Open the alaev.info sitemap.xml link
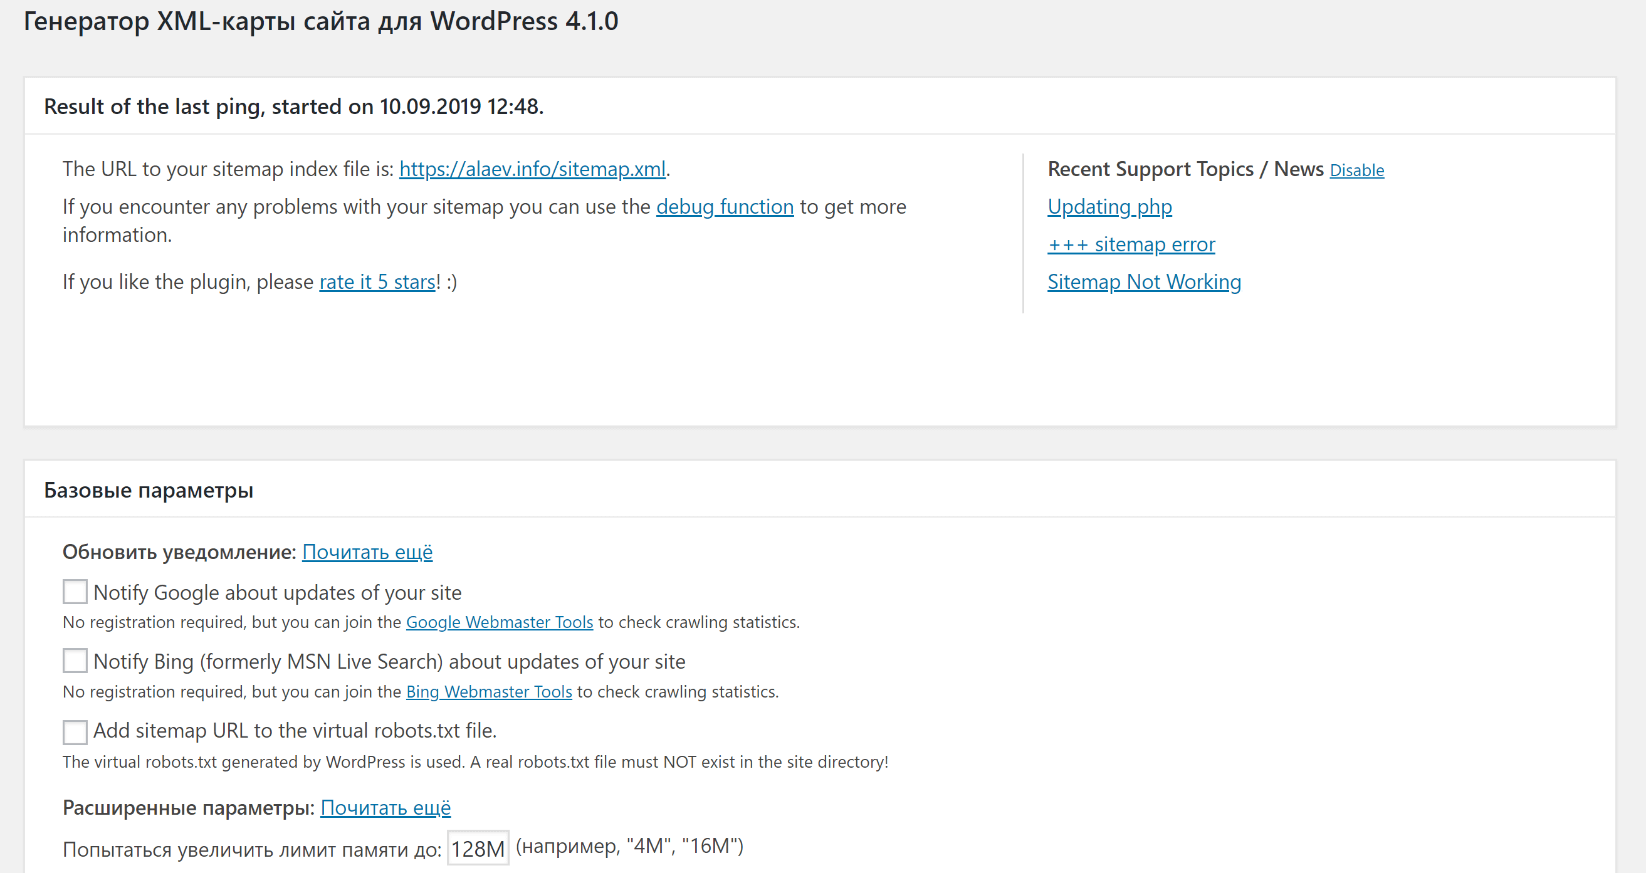The image size is (1646, 873). tap(532, 169)
